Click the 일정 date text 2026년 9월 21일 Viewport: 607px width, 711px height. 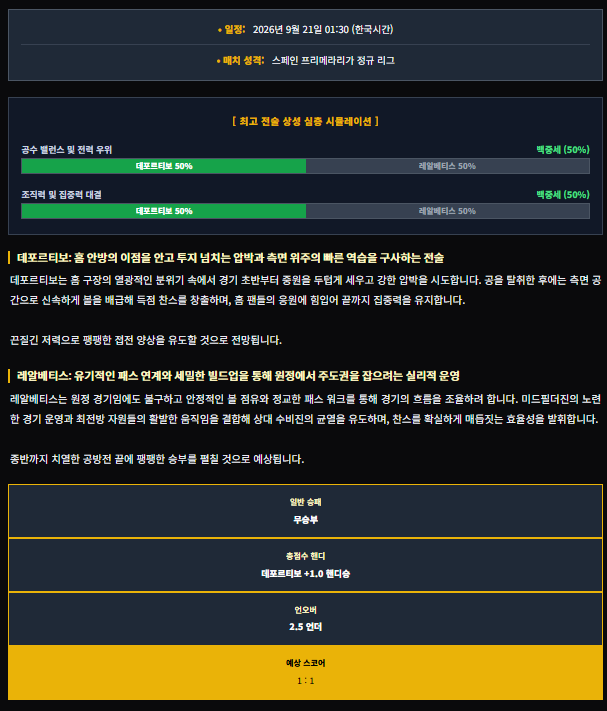pyautogui.click(x=287, y=29)
